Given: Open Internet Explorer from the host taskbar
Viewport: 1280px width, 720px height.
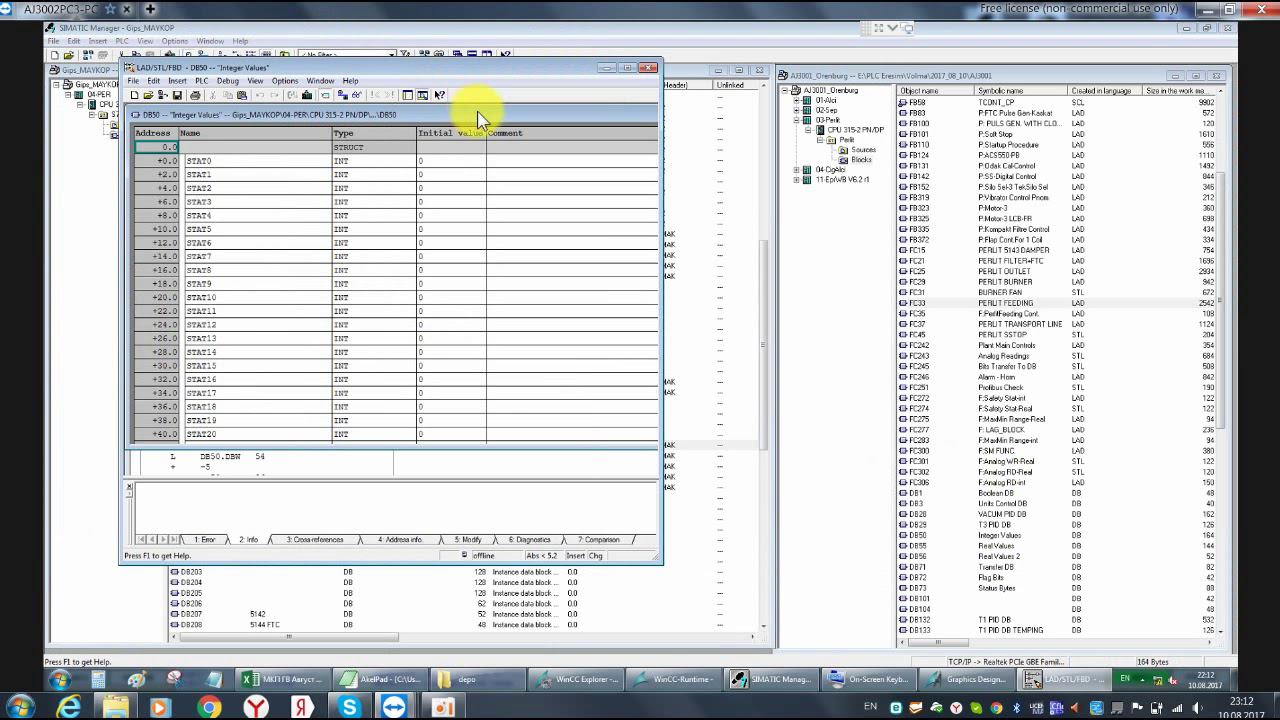Looking at the screenshot, I should 69,708.
